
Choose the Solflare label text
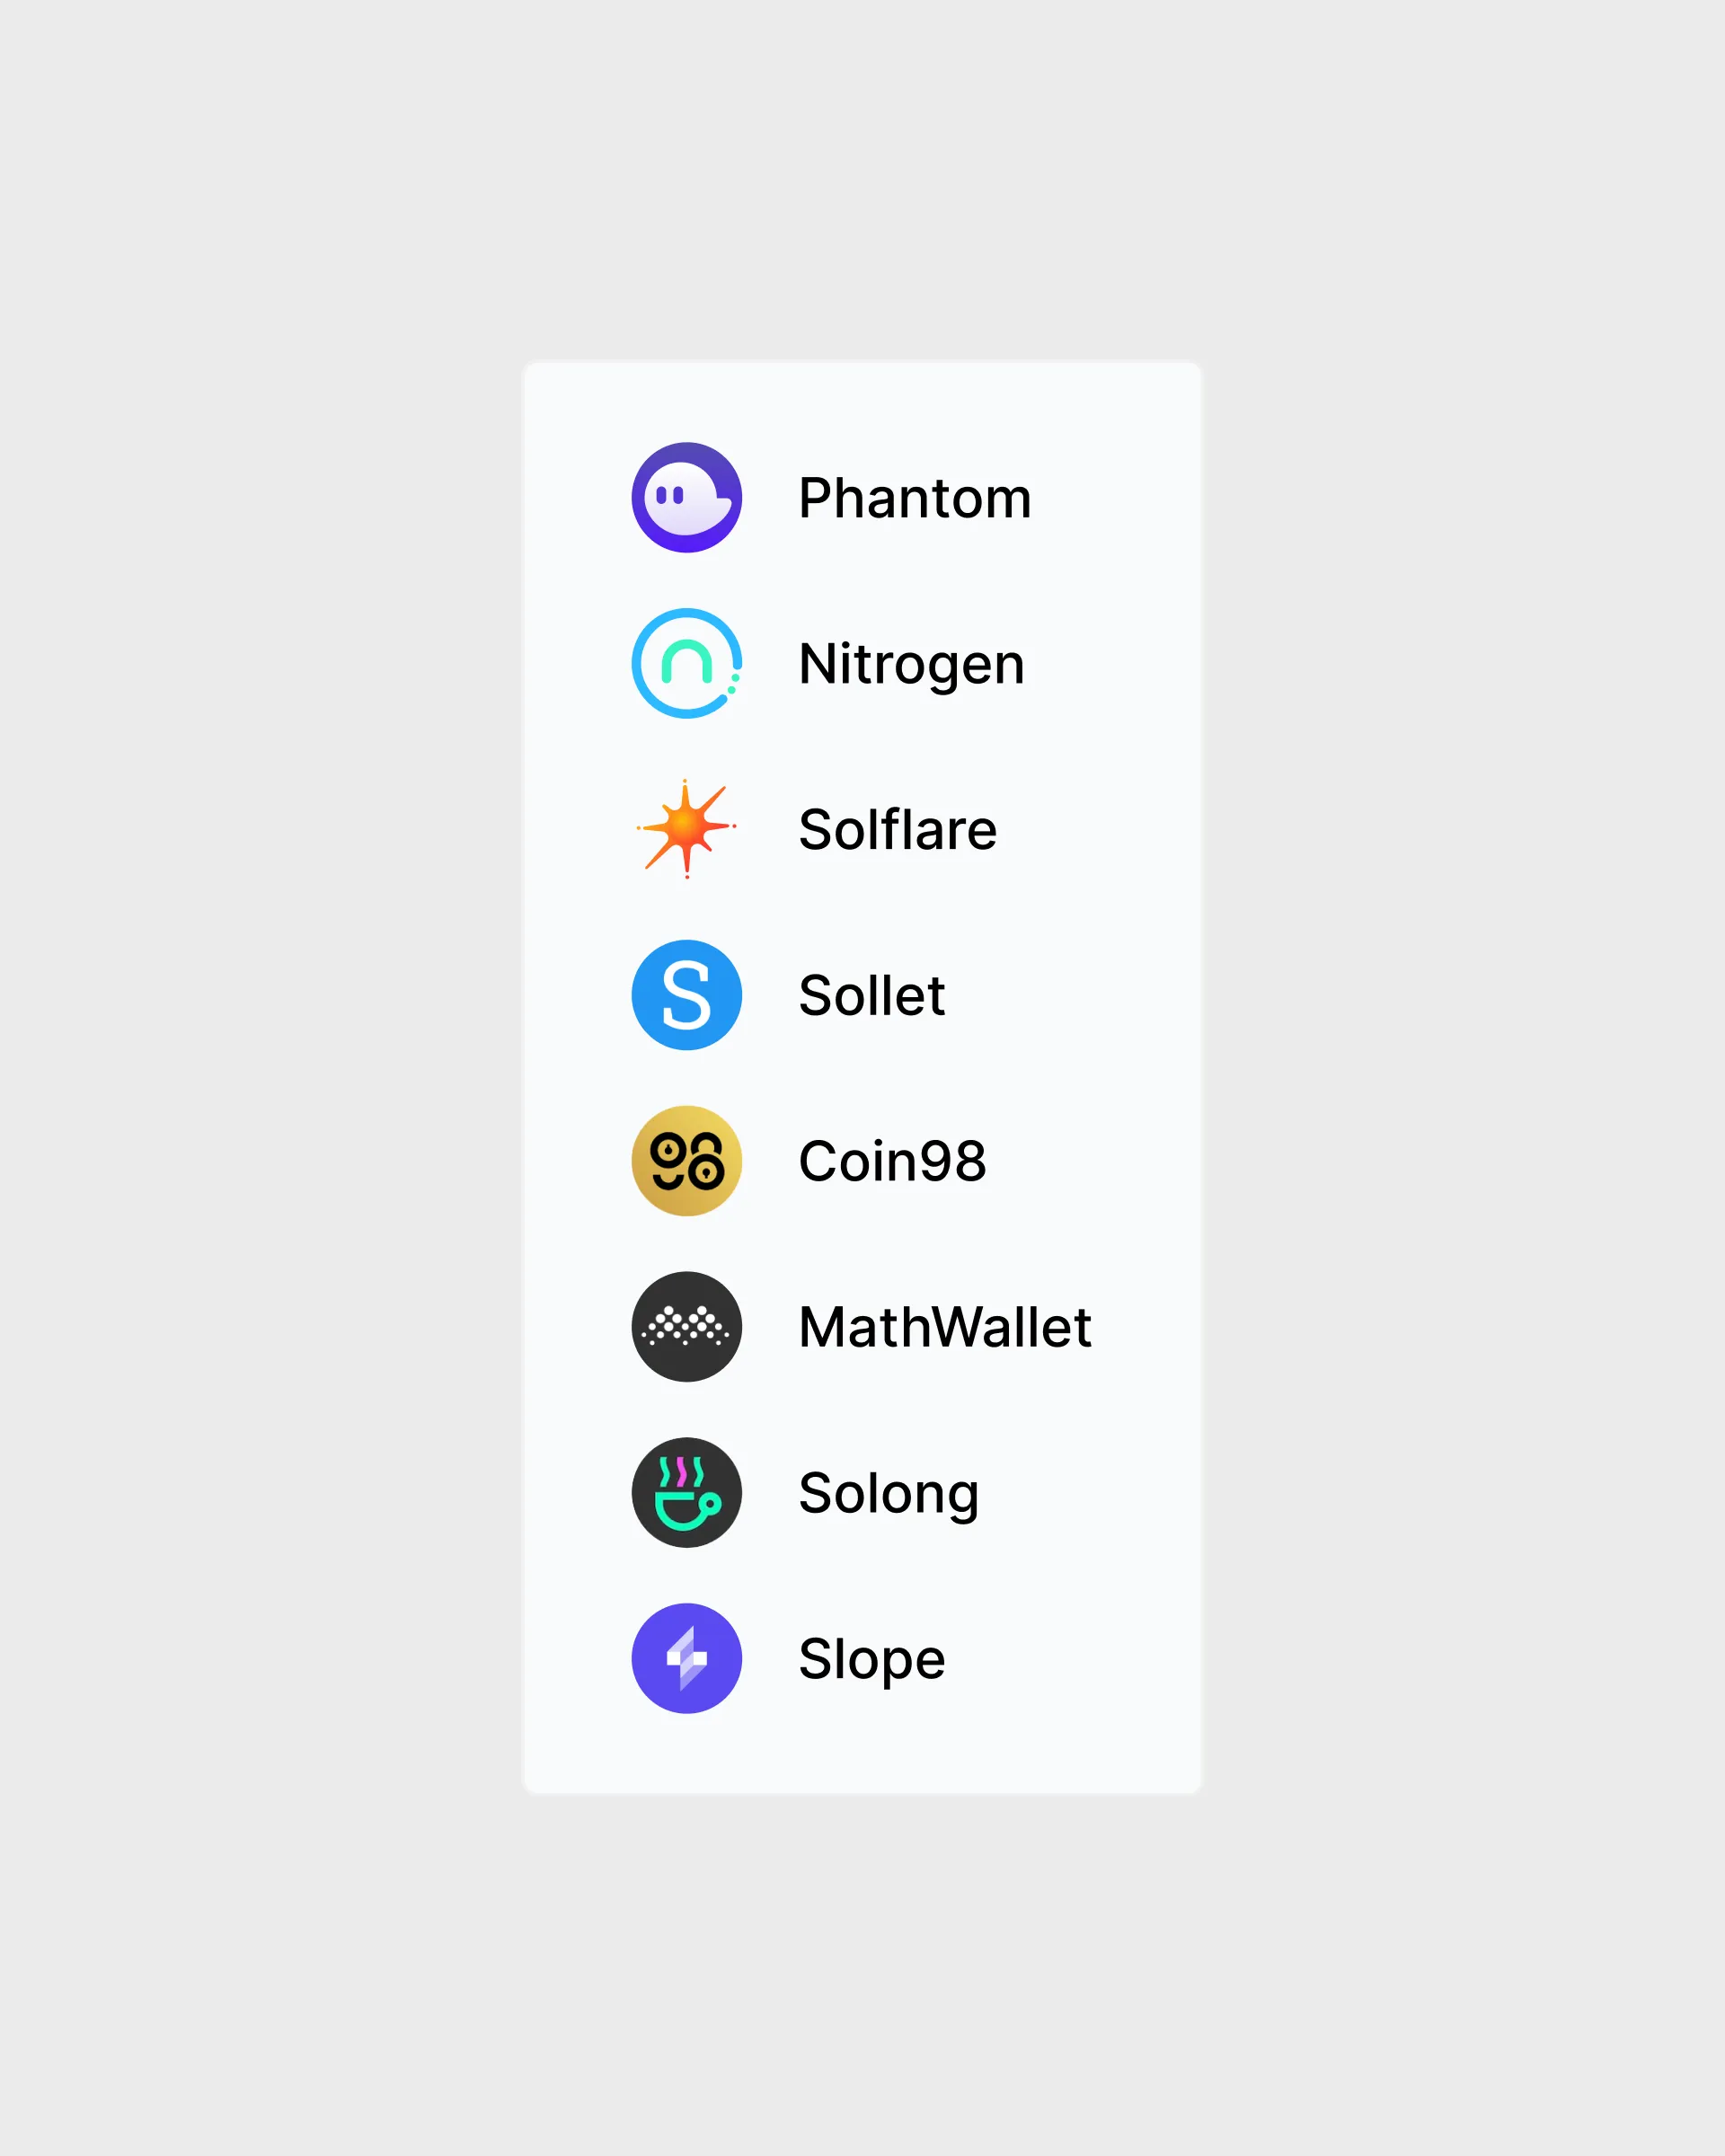point(897,830)
